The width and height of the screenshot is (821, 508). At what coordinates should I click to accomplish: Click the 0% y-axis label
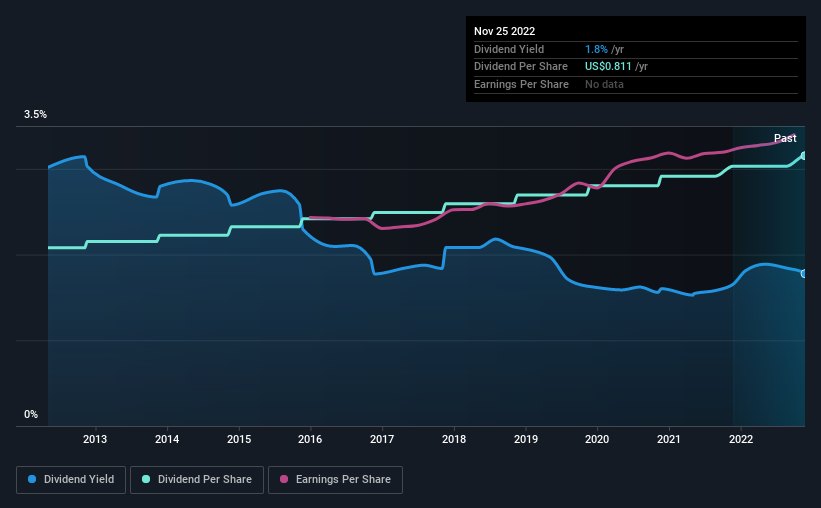31,414
